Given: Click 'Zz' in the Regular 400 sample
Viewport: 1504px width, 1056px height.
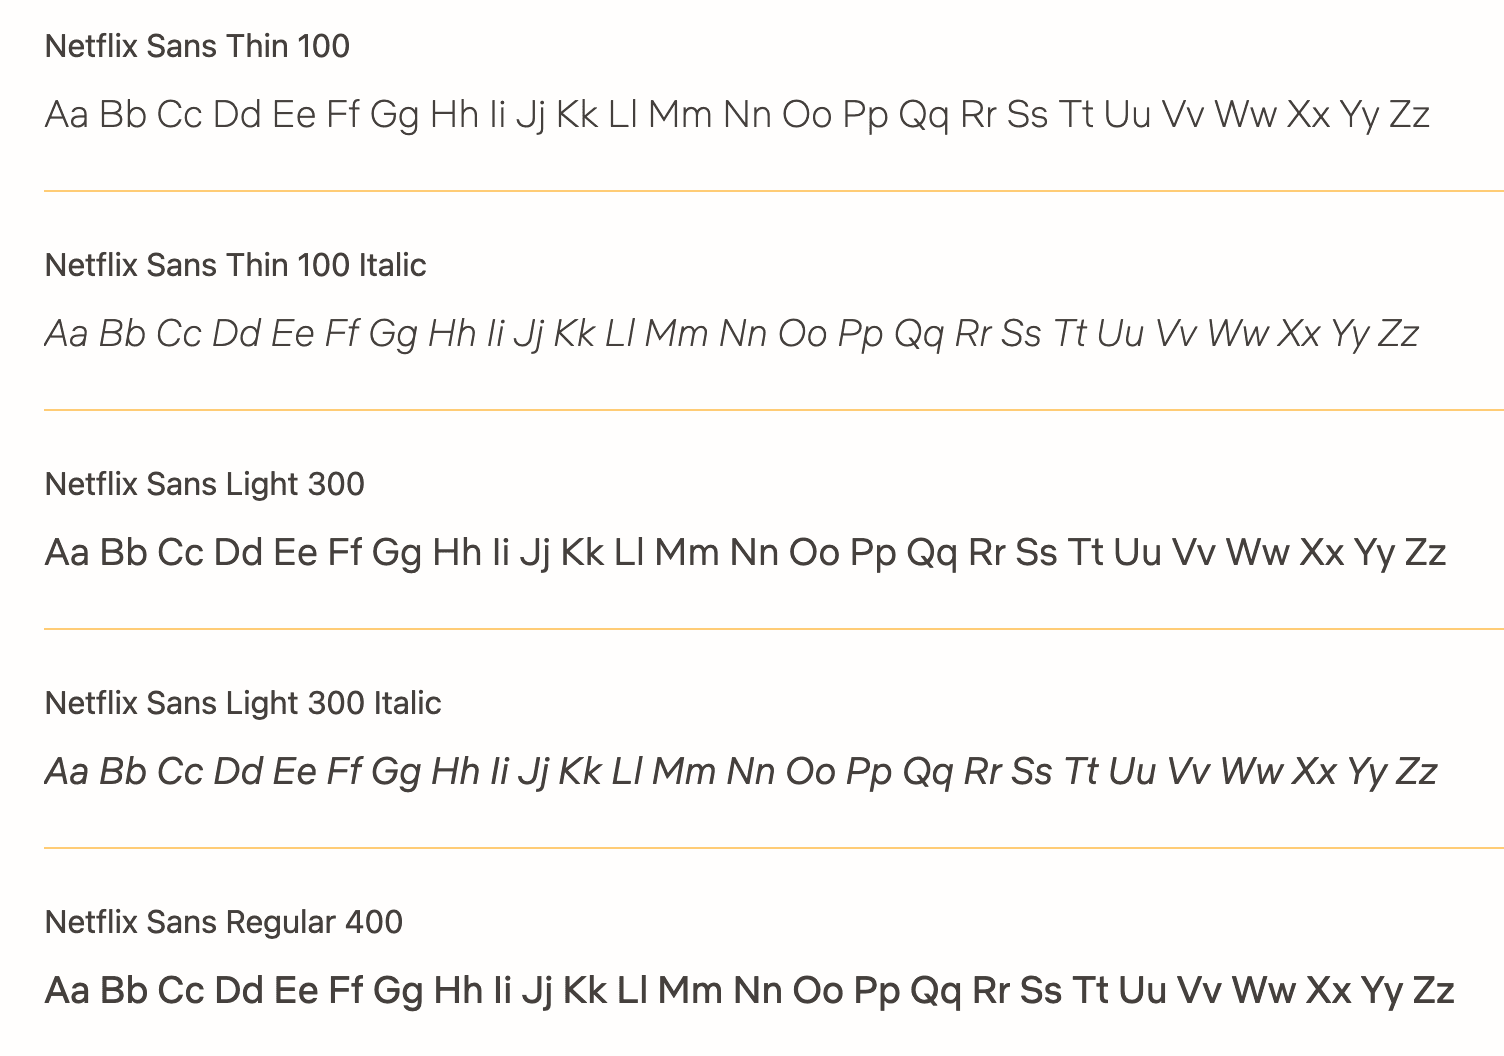Looking at the screenshot, I should 1433,991.
